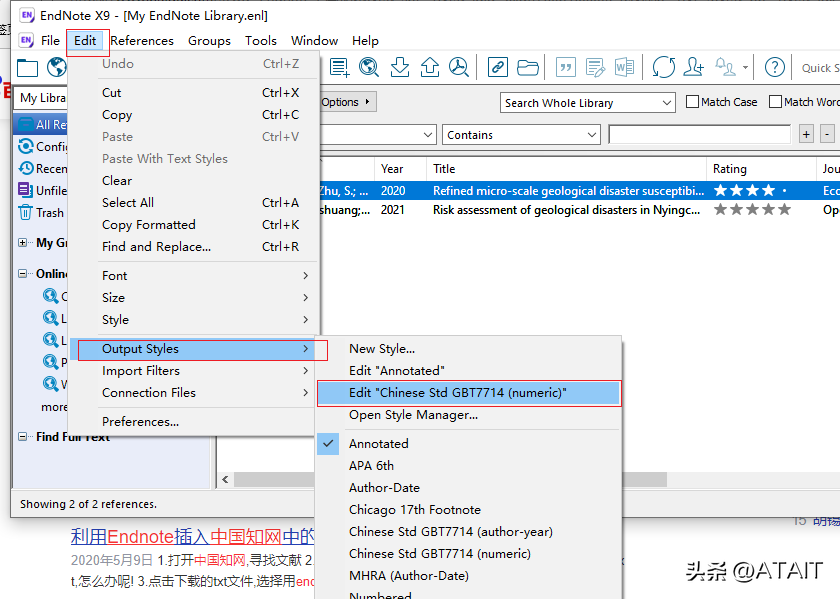Click the horizontal scrollbar left arrow
This screenshot has height=599, width=840.
226,480
